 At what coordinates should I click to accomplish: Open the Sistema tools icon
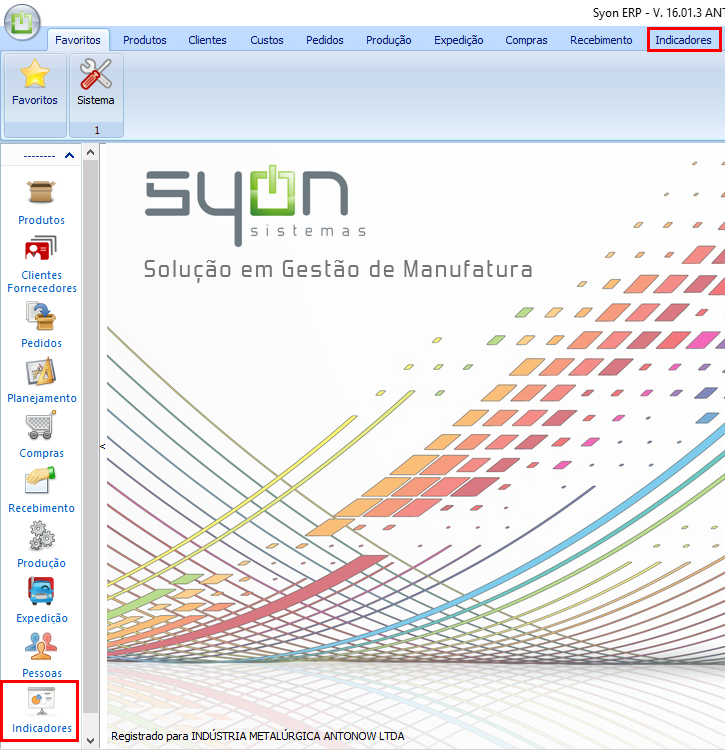click(96, 75)
